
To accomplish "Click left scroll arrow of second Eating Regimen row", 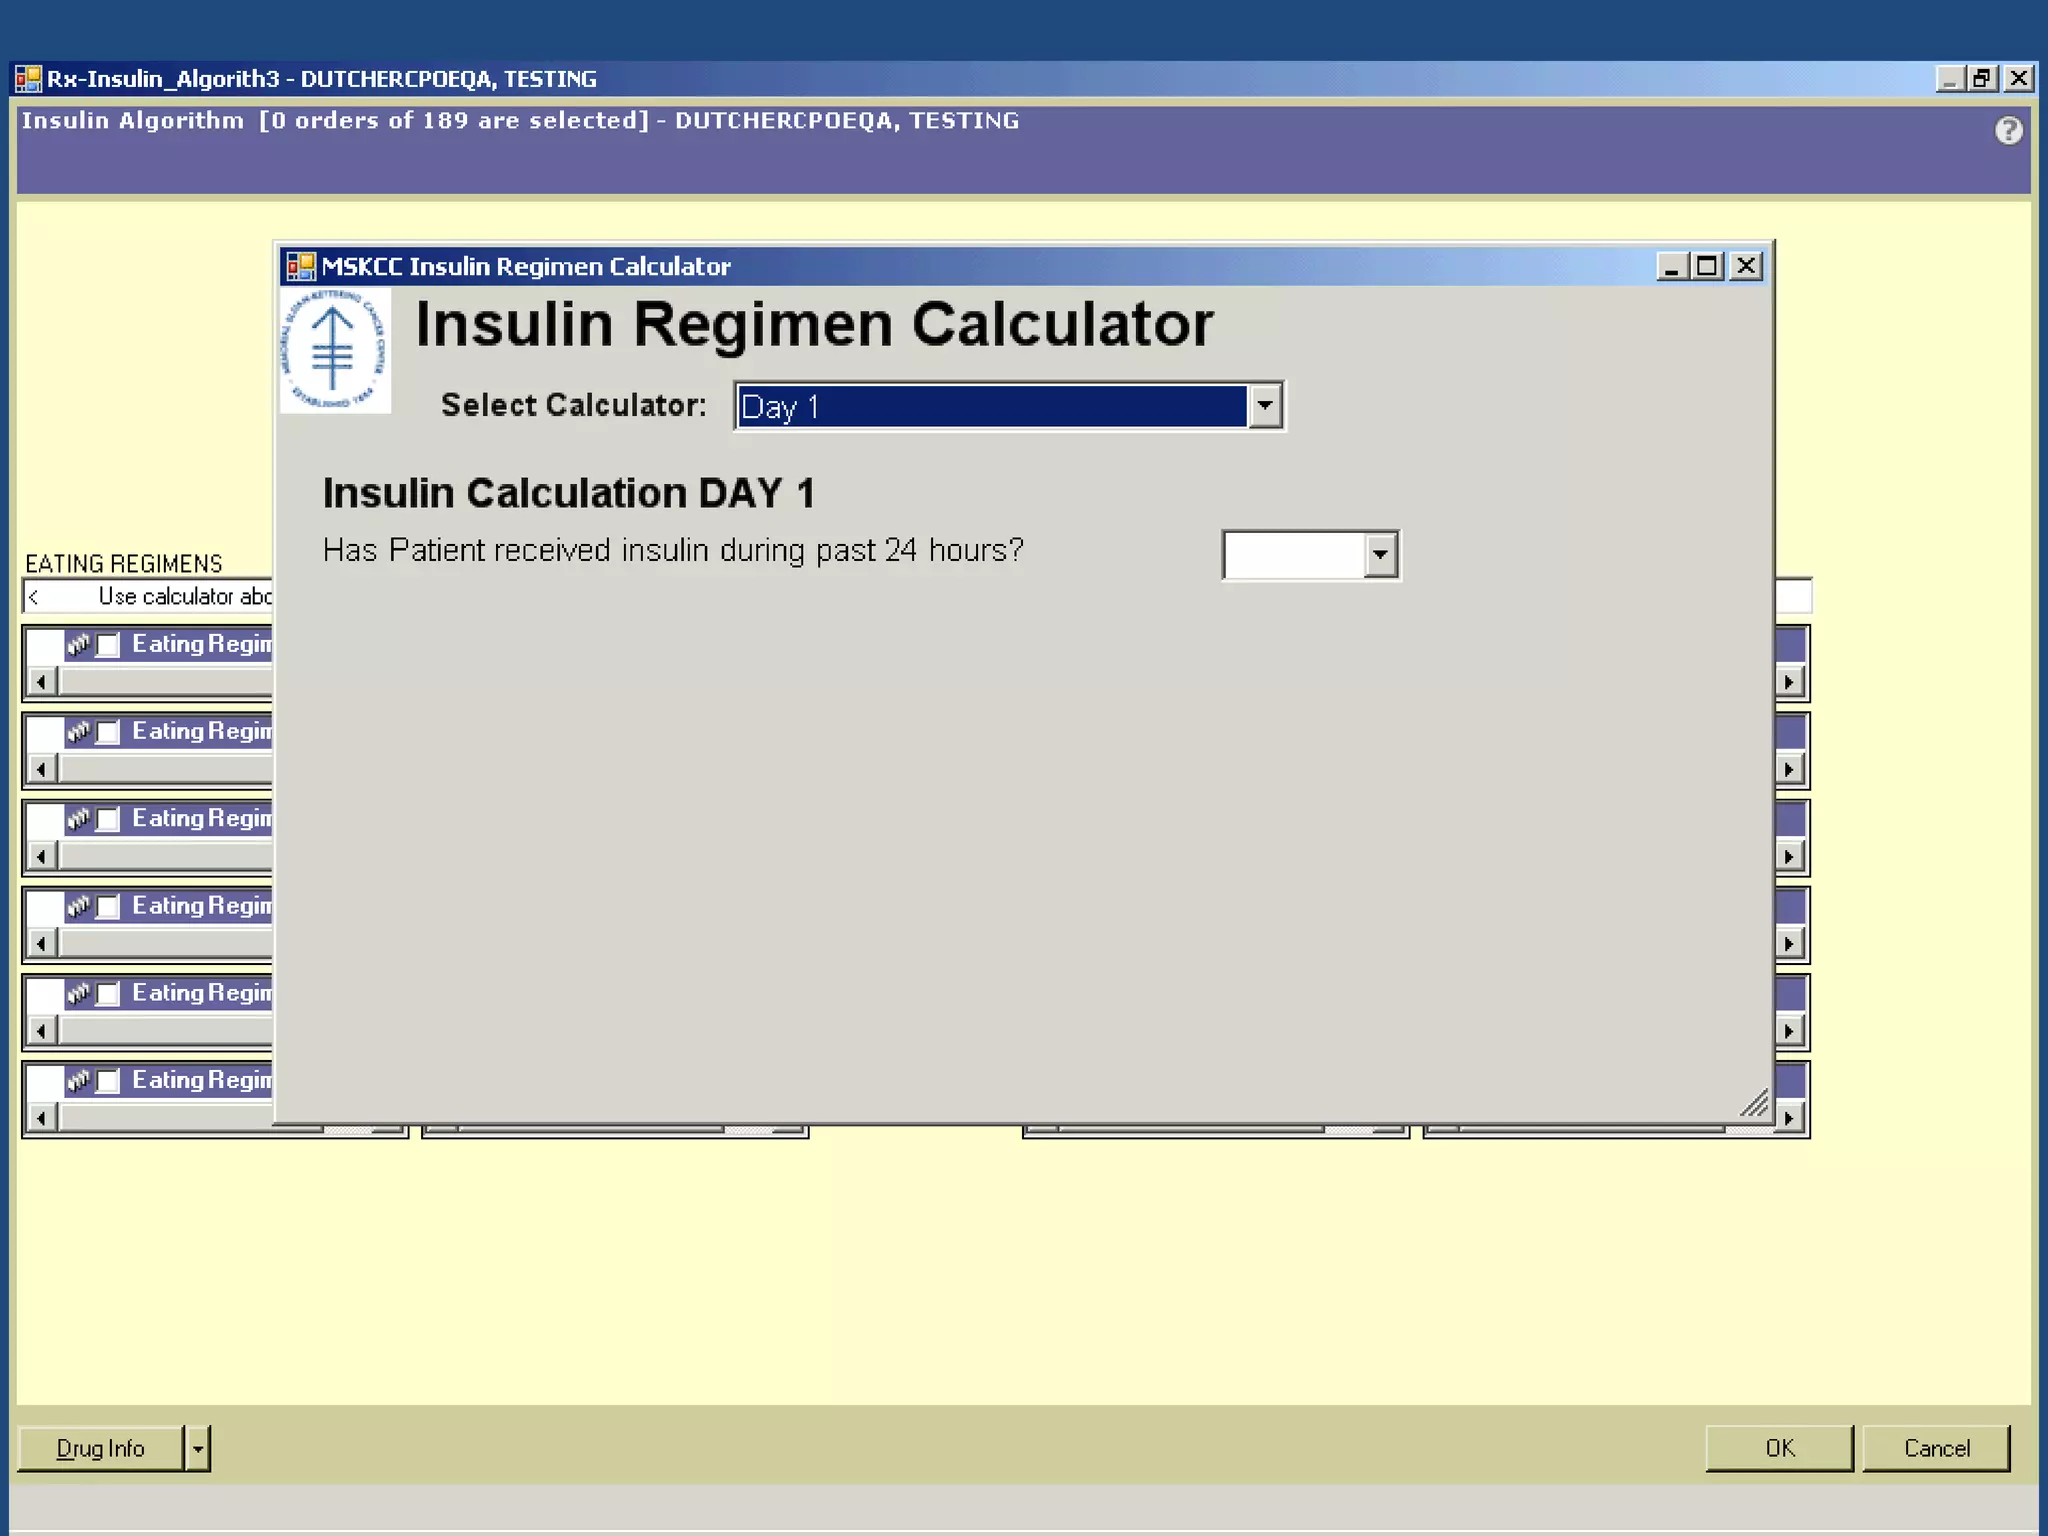I will (41, 769).
